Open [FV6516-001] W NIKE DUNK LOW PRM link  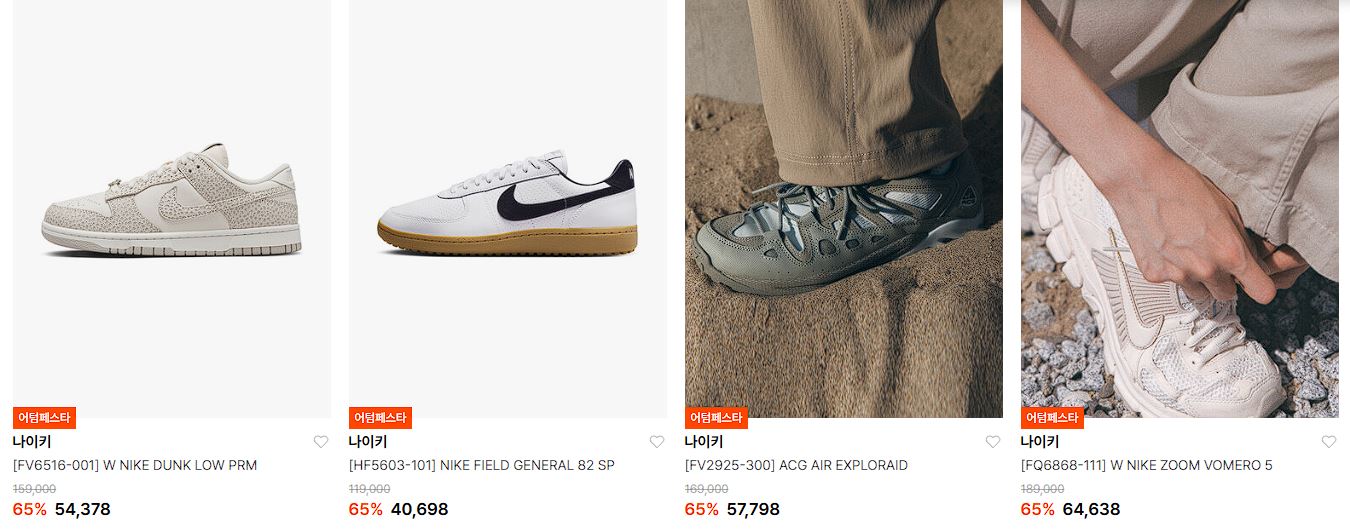click(135, 465)
